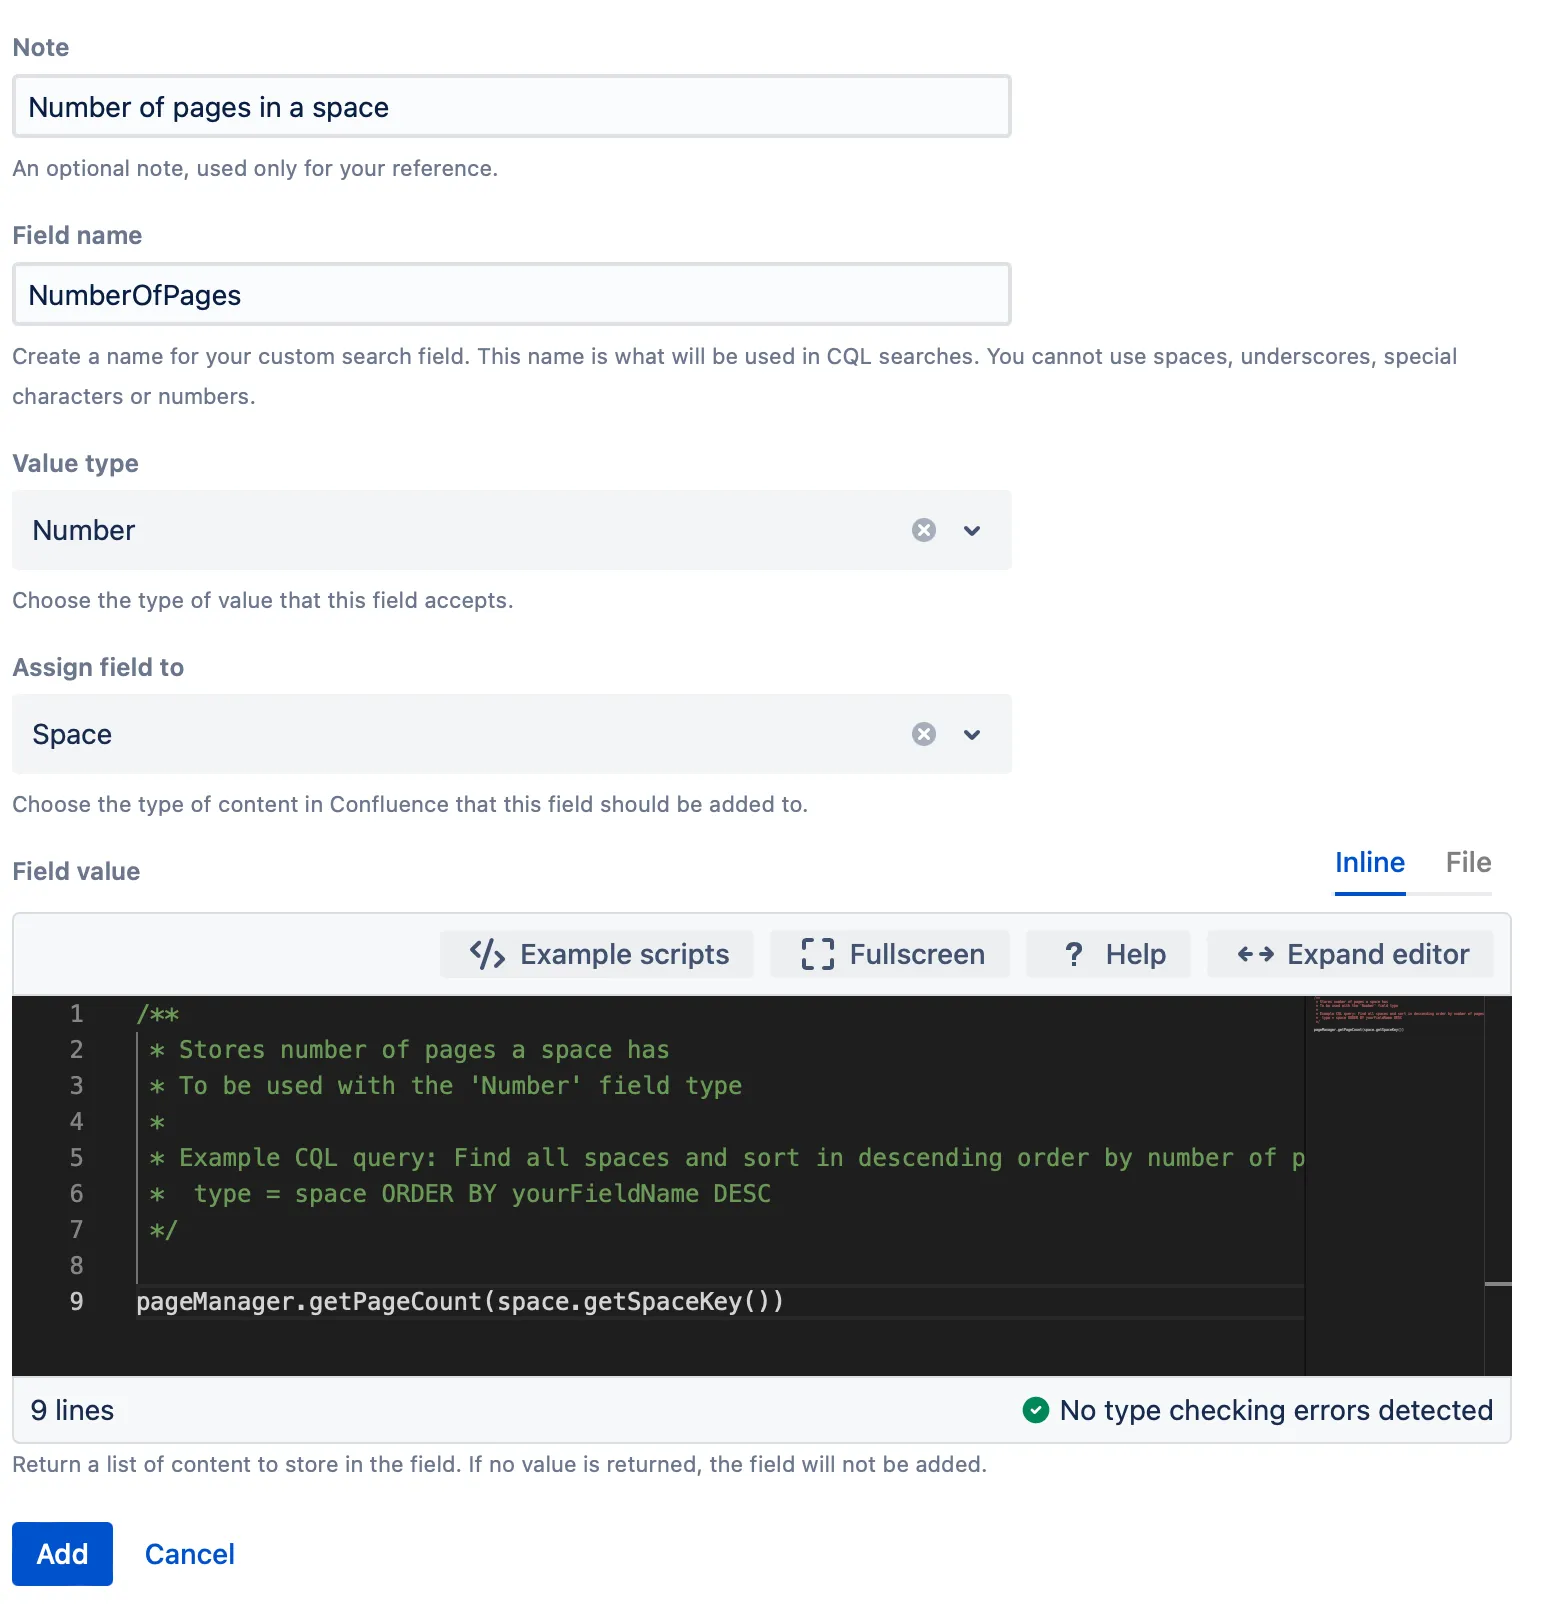The image size is (1542, 1610).
Task: Click the Cancel link
Action: tap(190, 1554)
